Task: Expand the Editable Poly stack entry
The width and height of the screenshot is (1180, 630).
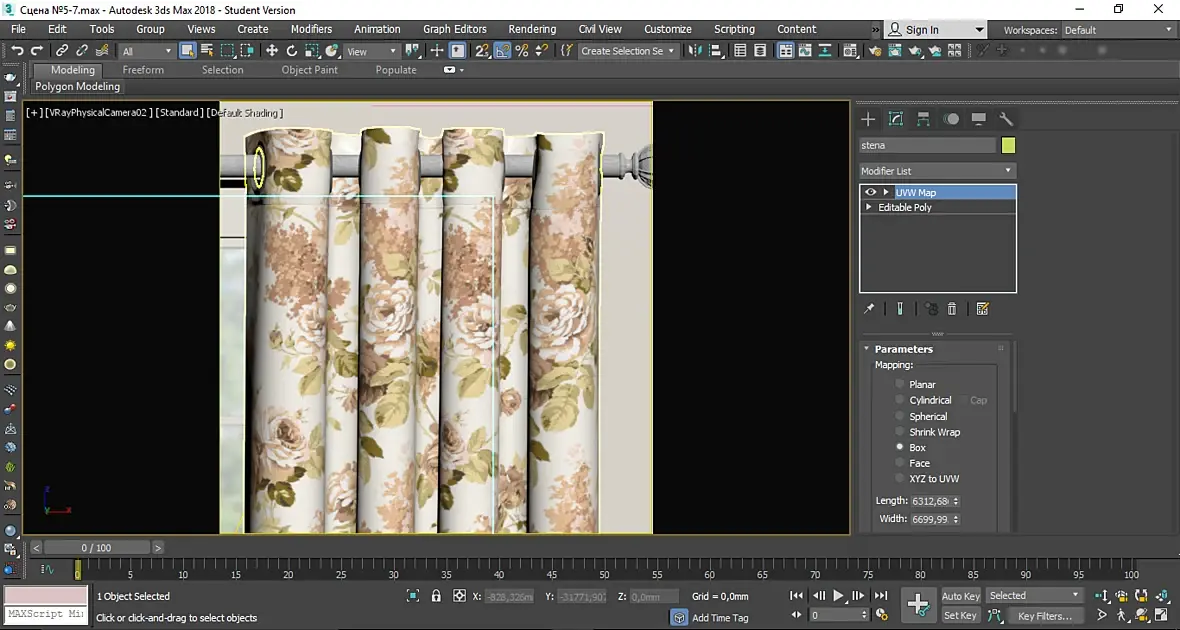Action: (869, 207)
